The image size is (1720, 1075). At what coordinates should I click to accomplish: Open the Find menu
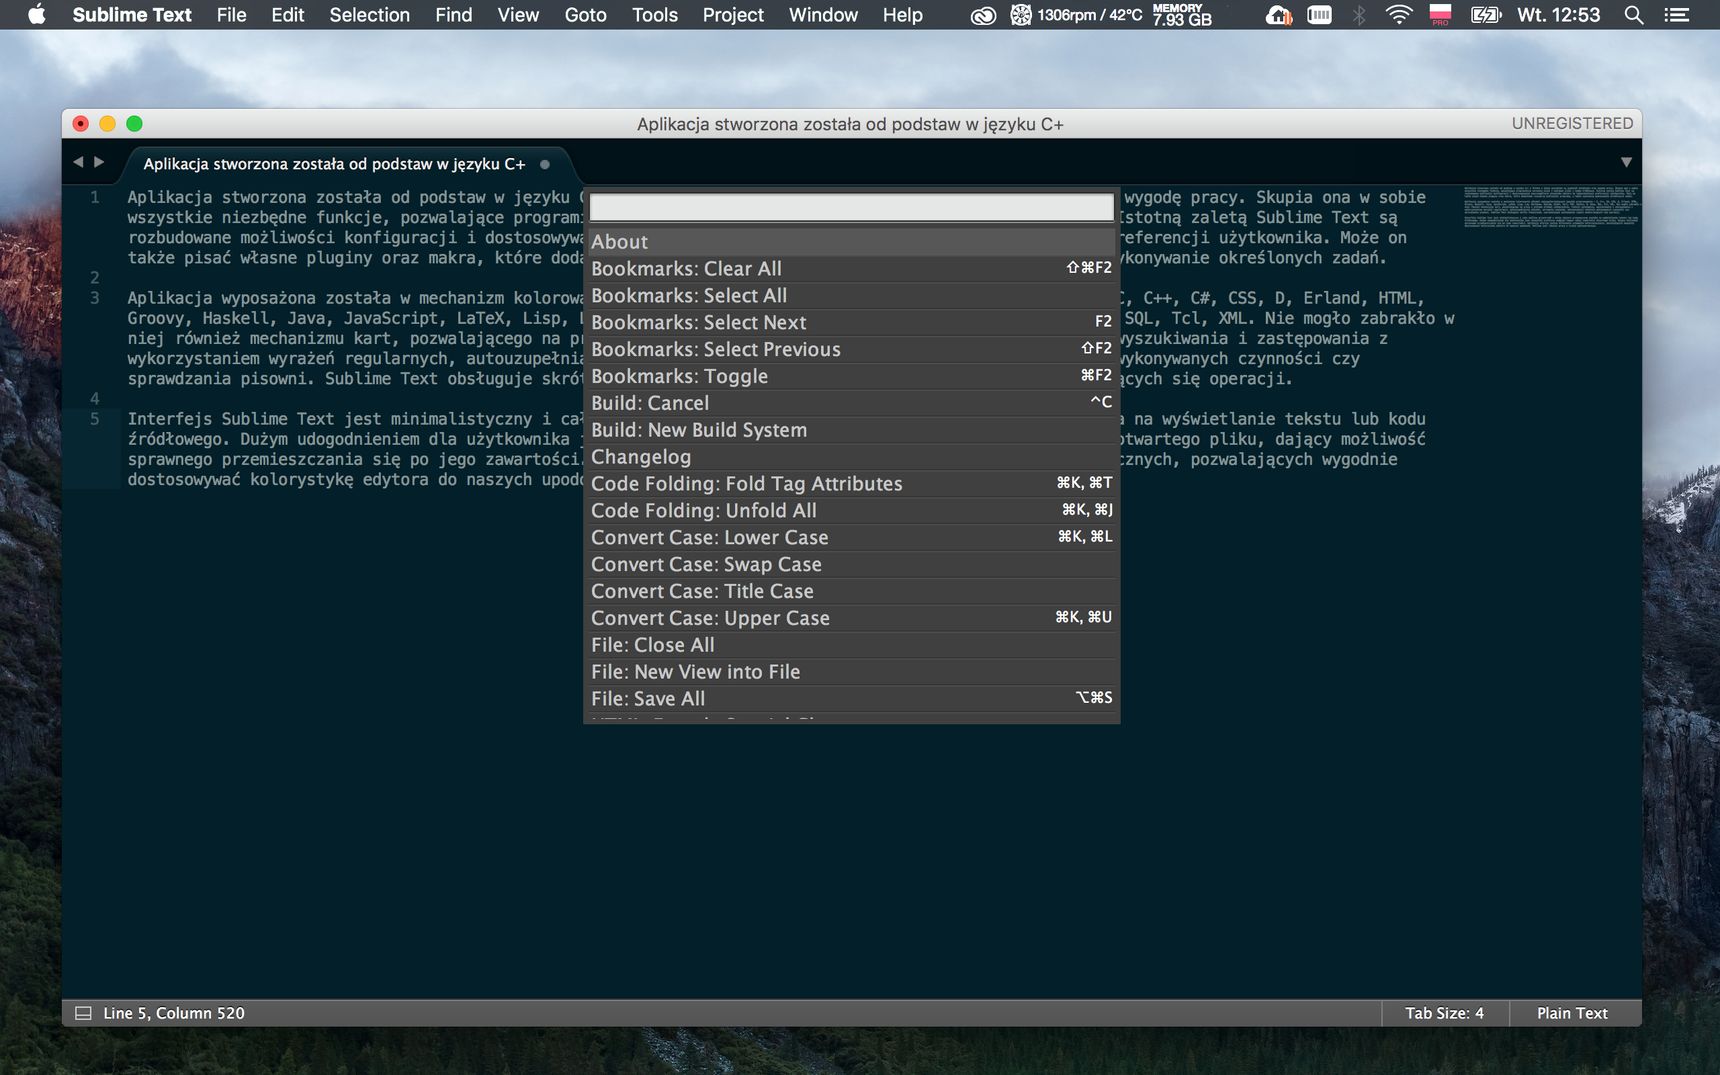coord(453,15)
